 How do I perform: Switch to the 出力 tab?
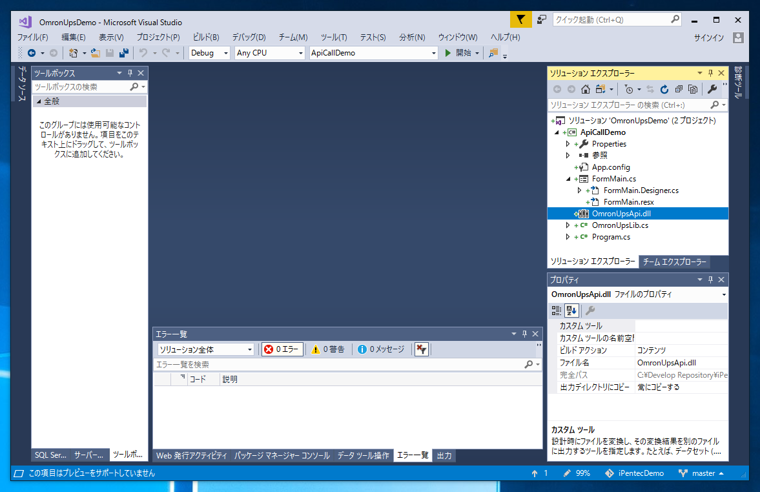(x=444, y=456)
